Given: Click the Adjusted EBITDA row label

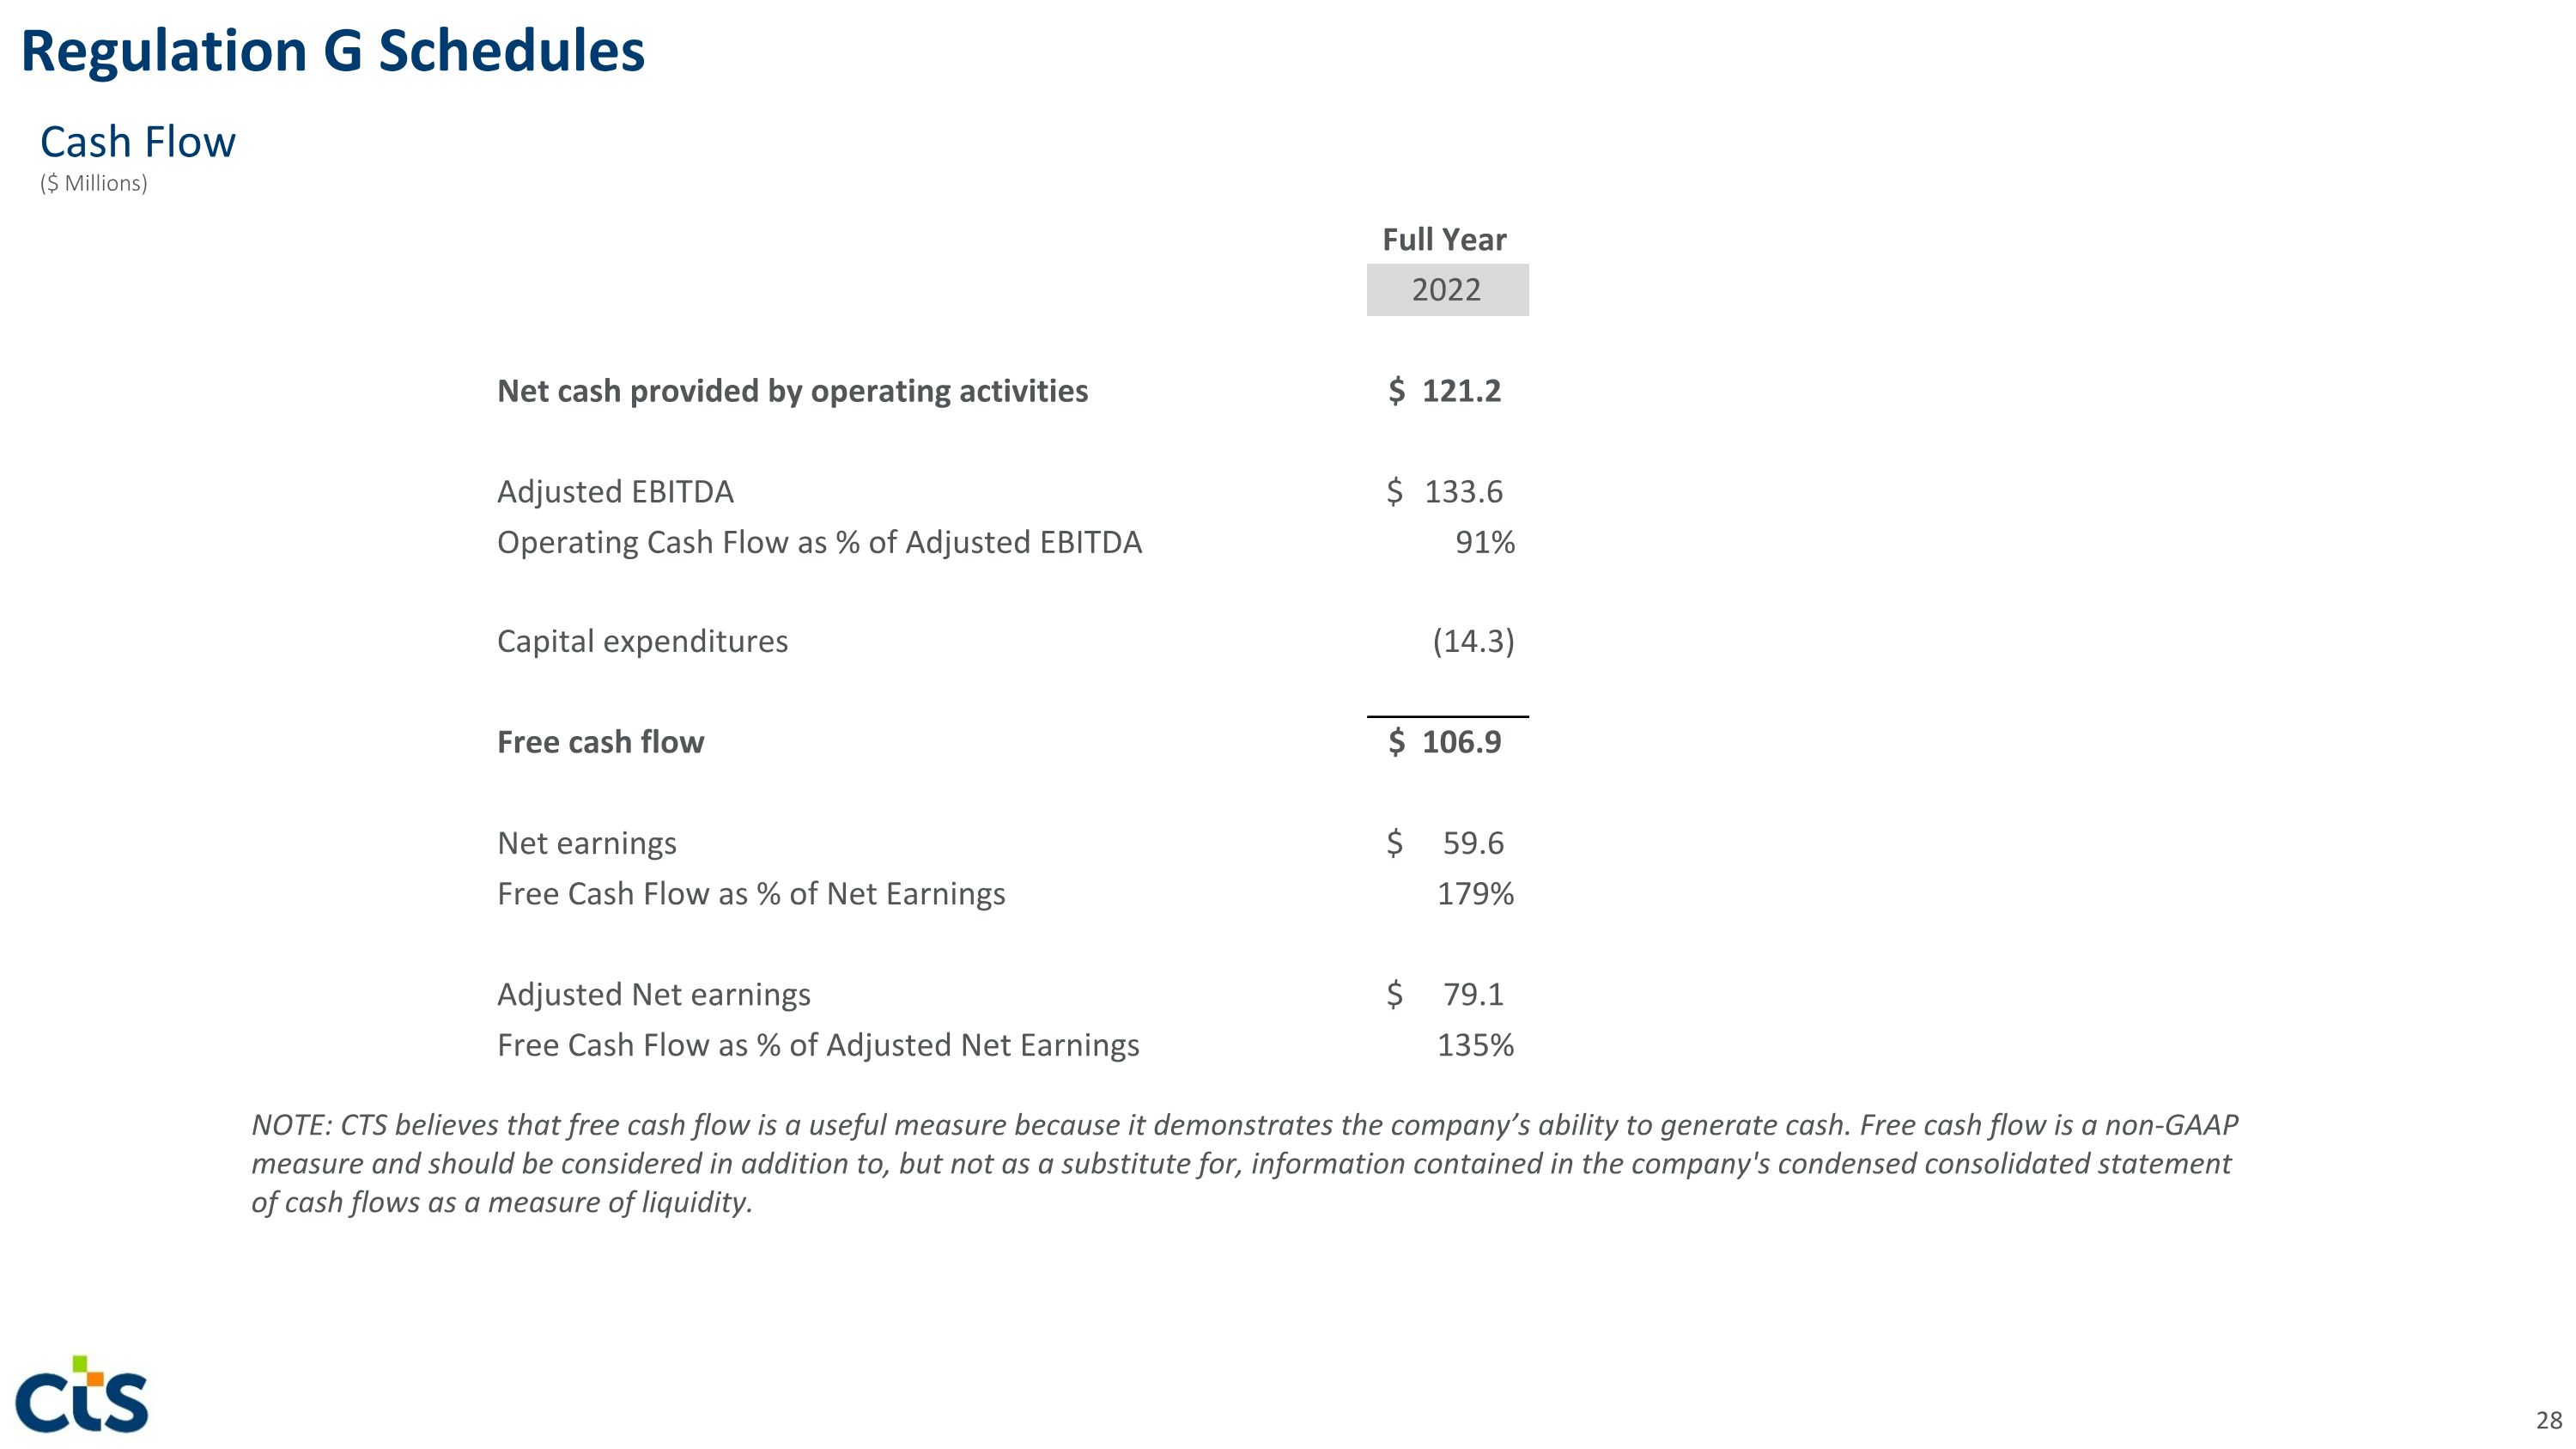Looking at the screenshot, I should (615, 492).
